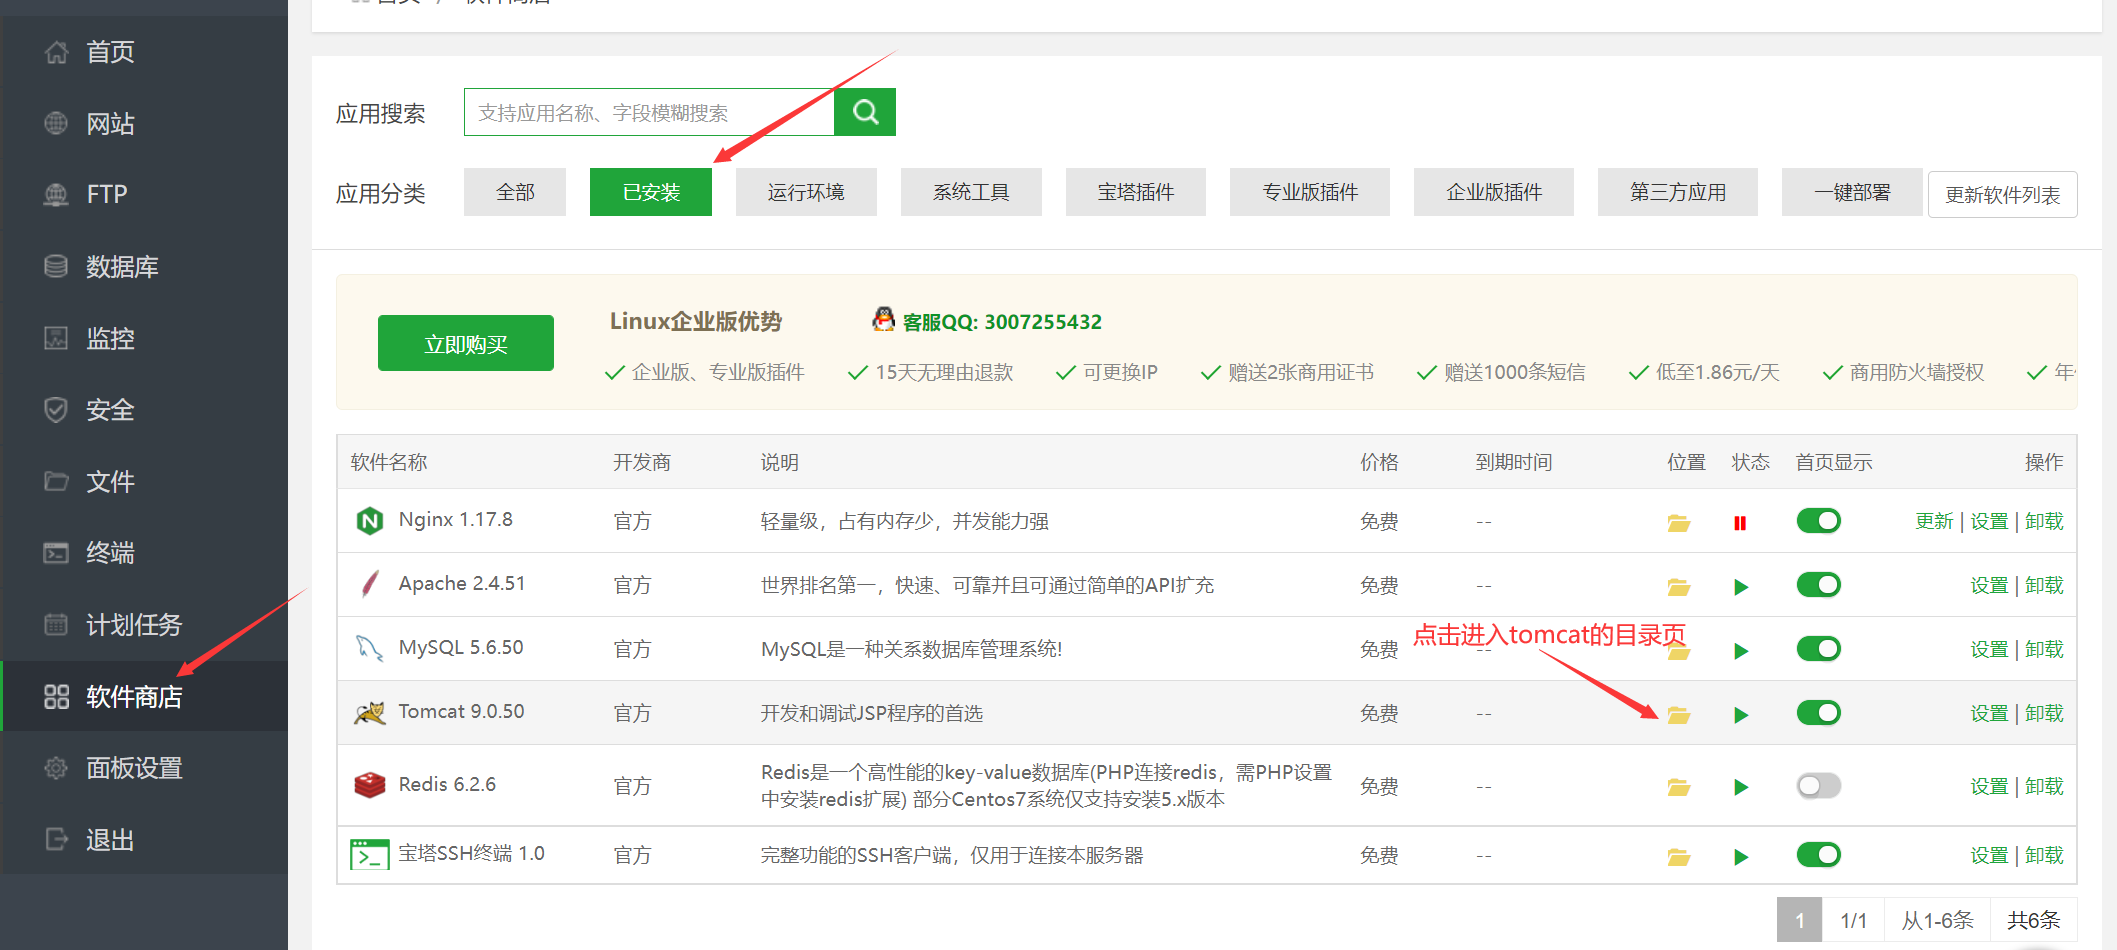Toggle Apache 首页显示 switch

pos(1818,585)
